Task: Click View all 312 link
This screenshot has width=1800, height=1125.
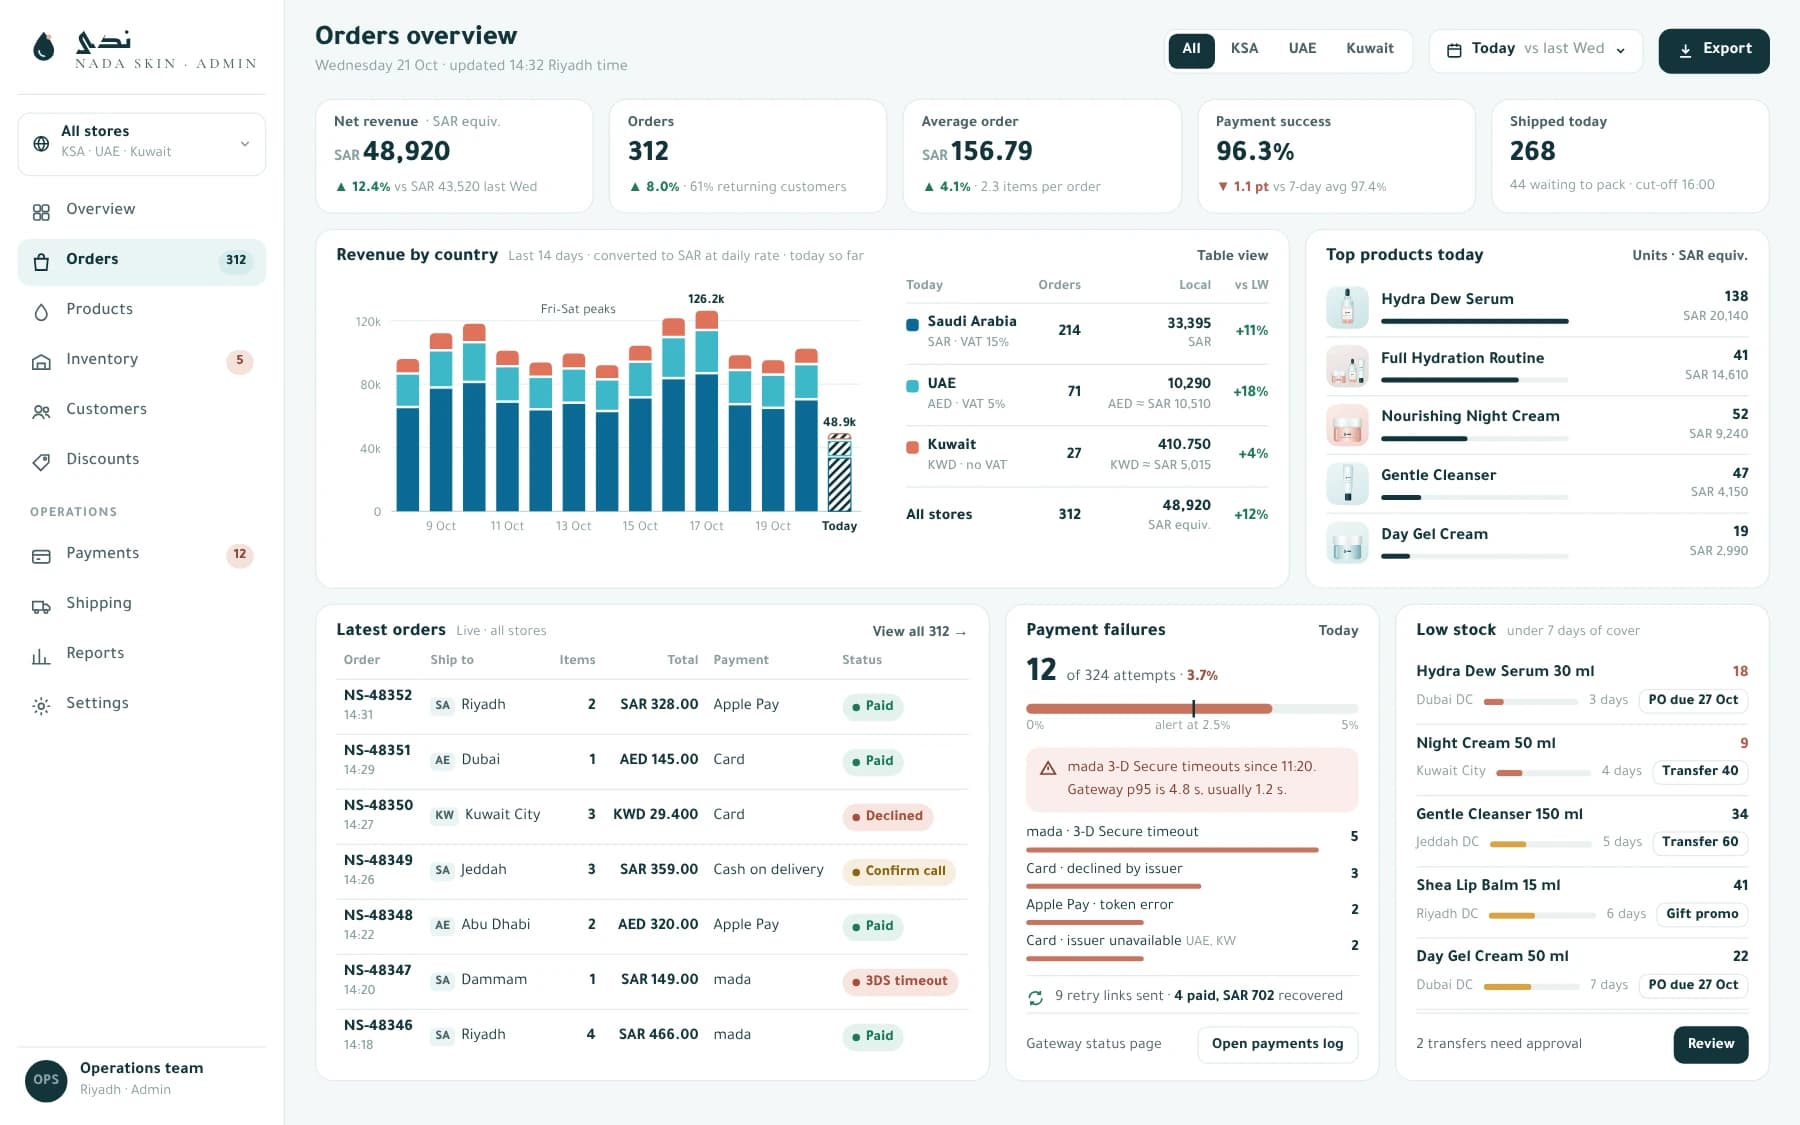Action: pos(919,632)
